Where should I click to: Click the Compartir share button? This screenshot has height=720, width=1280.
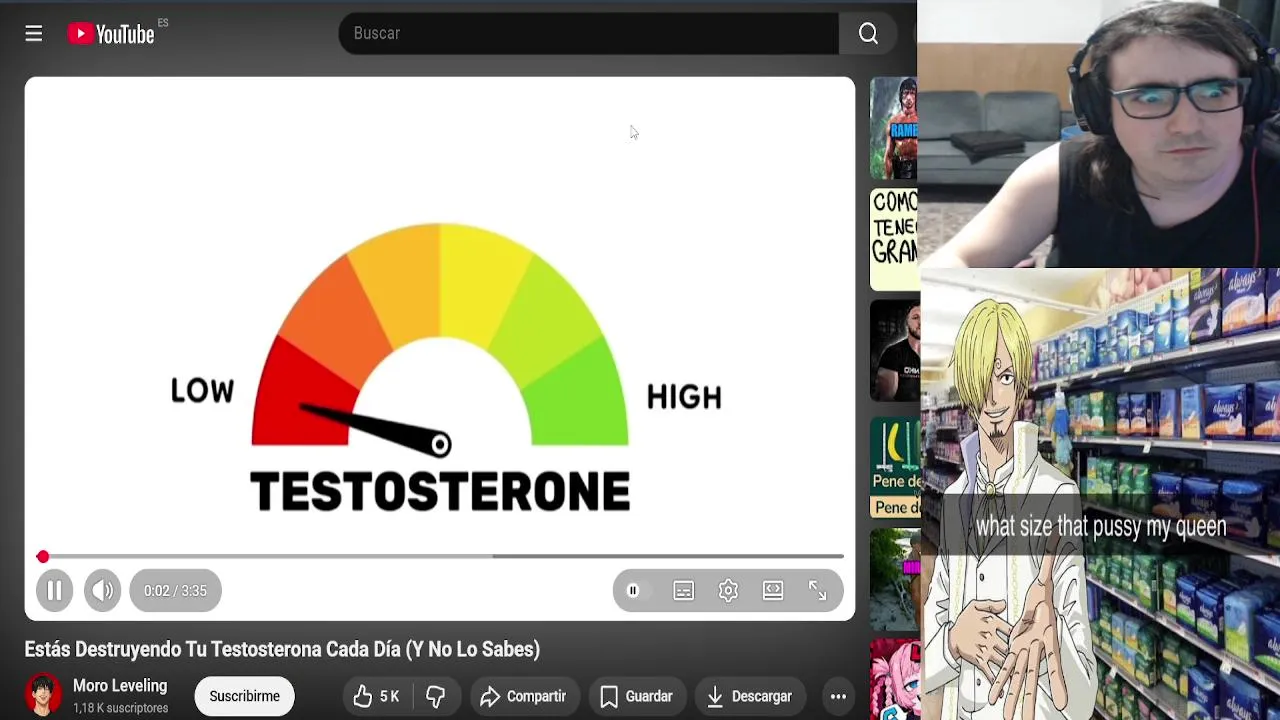[523, 696]
